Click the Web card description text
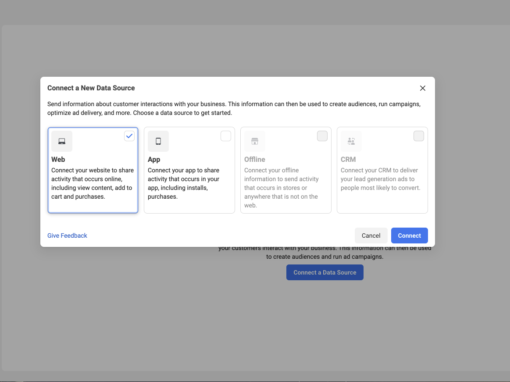The height and width of the screenshot is (382, 510). (92, 183)
